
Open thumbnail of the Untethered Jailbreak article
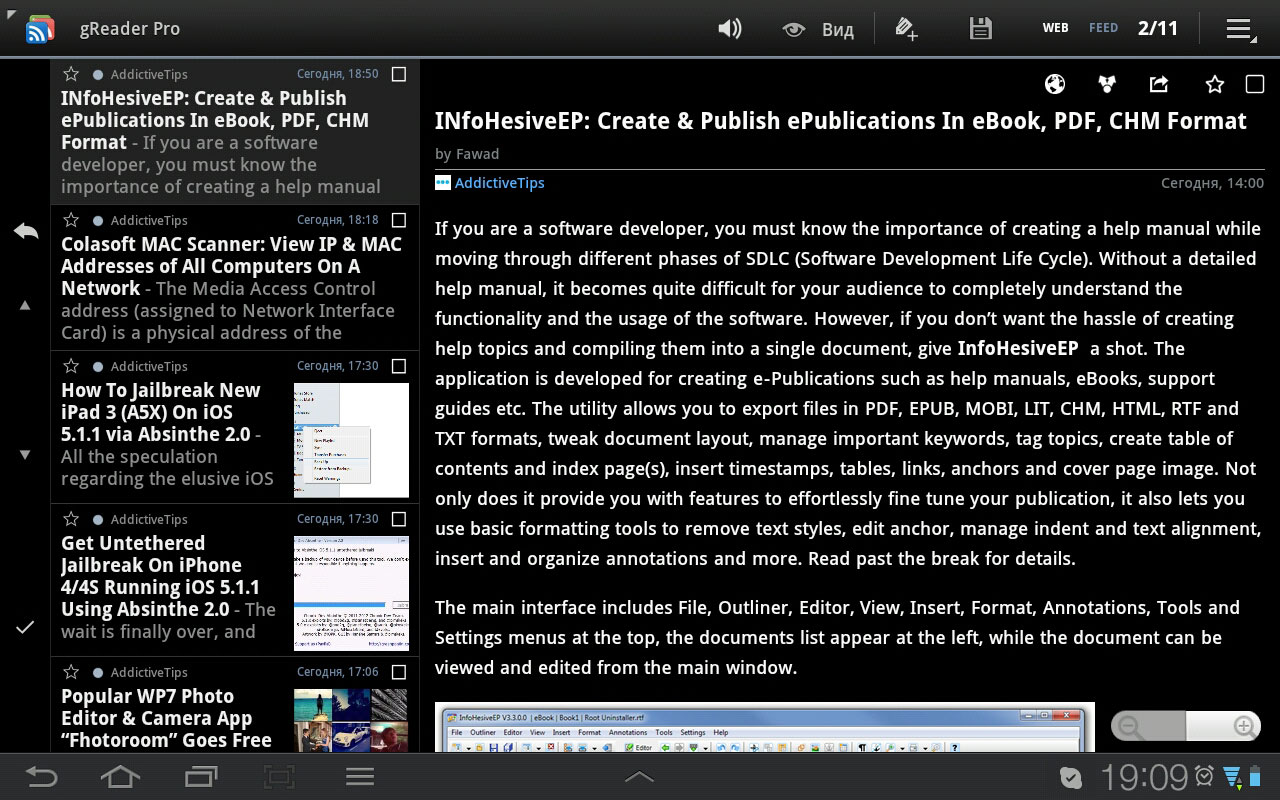351,593
